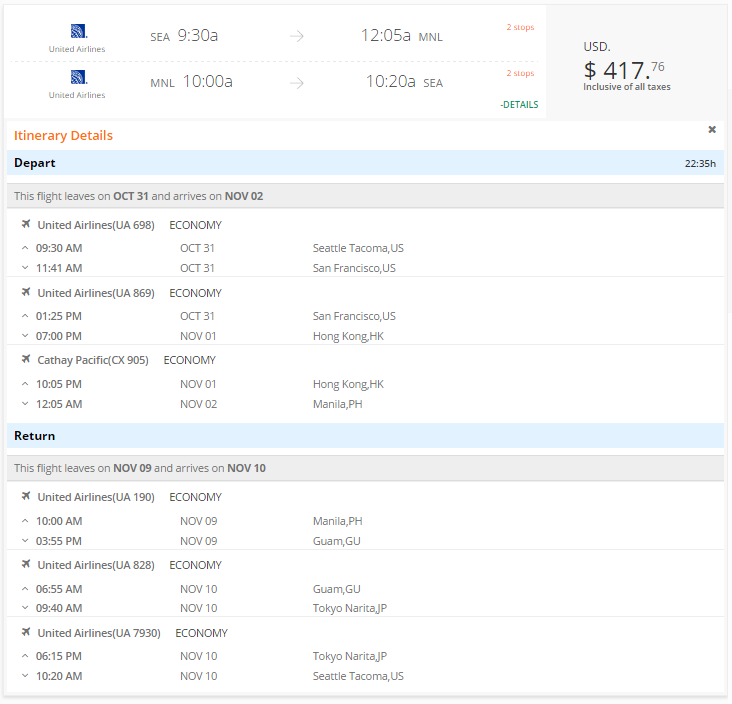The width and height of the screenshot is (732, 704).
Task: Click arrival time 12:05a MNL in summary
Action: click(x=401, y=35)
